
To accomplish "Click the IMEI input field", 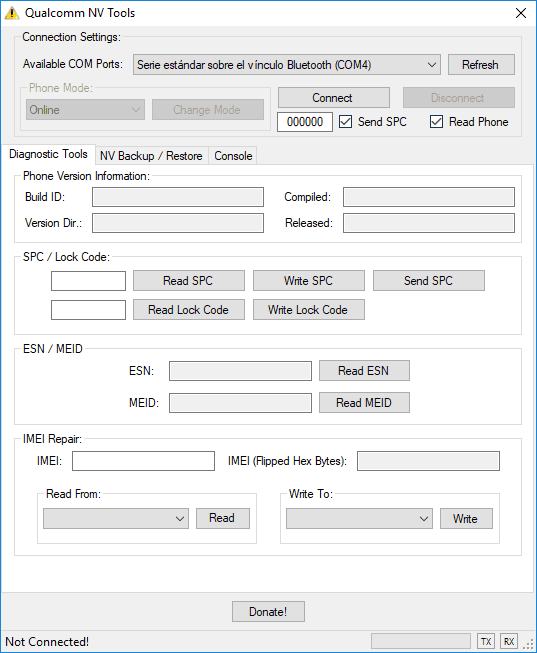I will click(143, 461).
